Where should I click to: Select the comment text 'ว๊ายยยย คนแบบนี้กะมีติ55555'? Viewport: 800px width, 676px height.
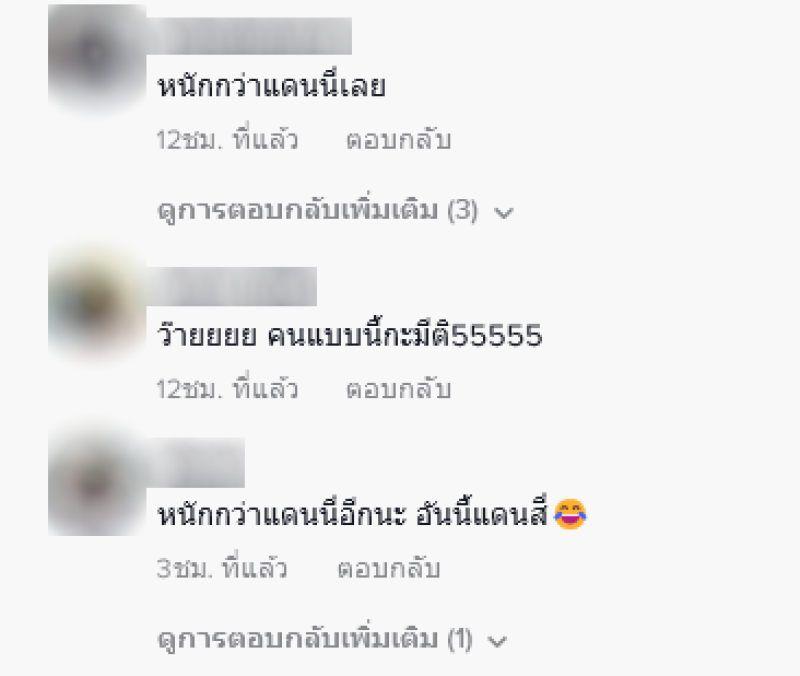point(349,335)
